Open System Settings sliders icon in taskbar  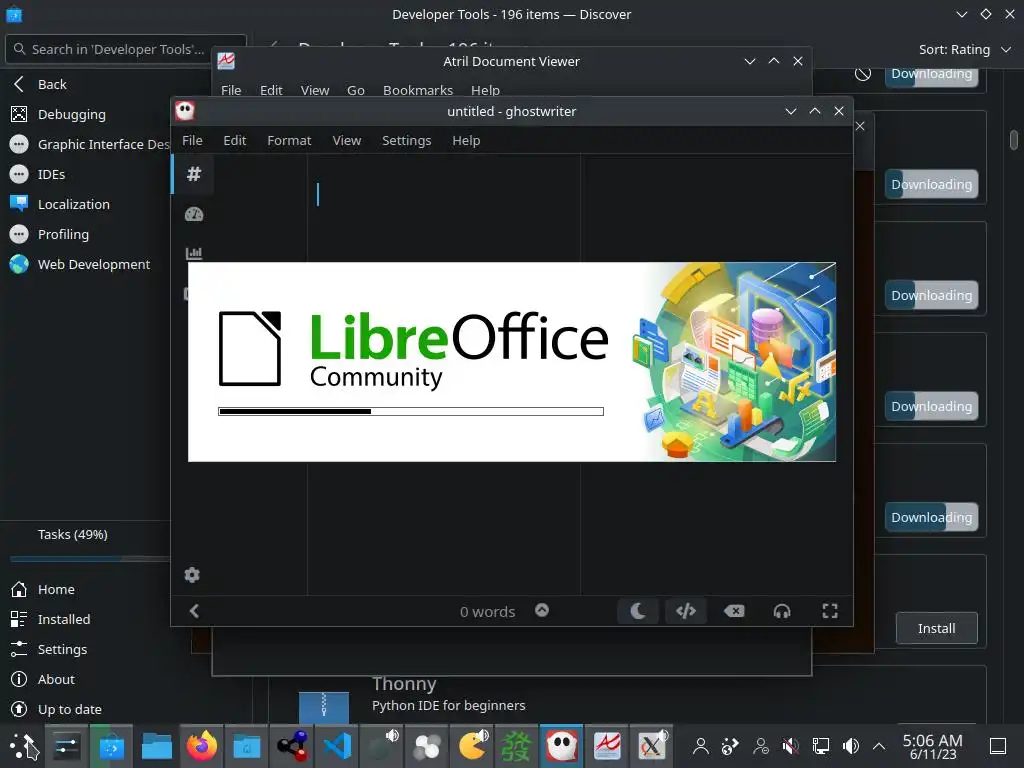pyautogui.click(x=67, y=746)
